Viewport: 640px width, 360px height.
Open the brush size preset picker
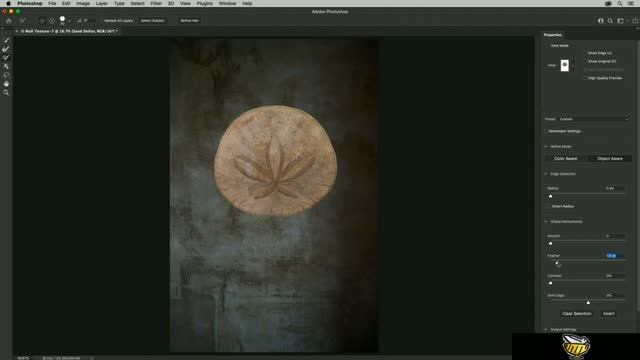pos(69,20)
